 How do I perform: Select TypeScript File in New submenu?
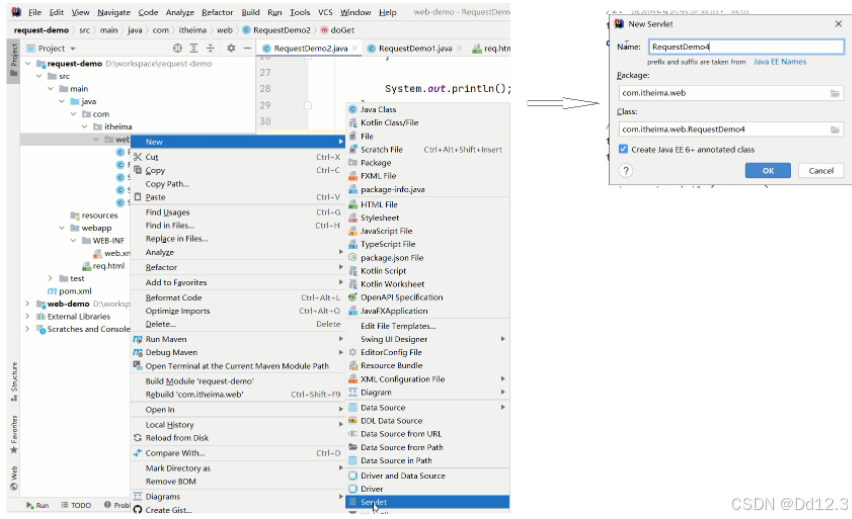click(x=428, y=245)
